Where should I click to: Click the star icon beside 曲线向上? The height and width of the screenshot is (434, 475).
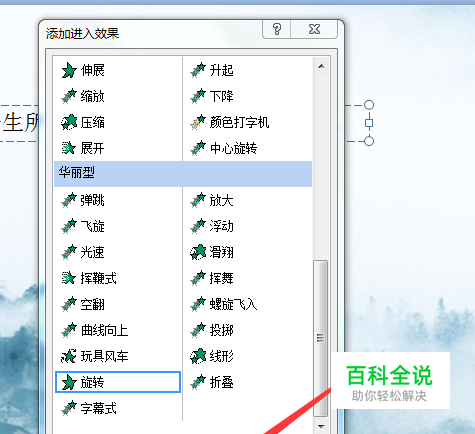[x=69, y=330]
